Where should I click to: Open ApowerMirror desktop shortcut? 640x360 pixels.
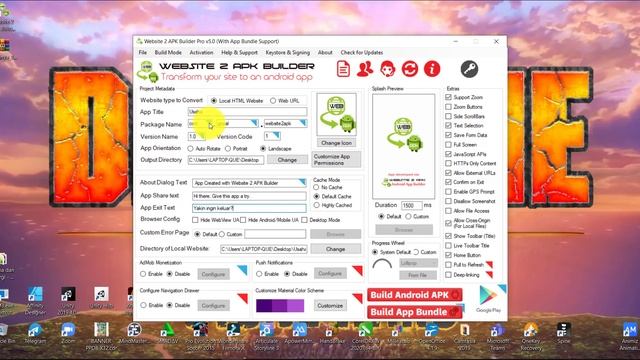[299, 334]
